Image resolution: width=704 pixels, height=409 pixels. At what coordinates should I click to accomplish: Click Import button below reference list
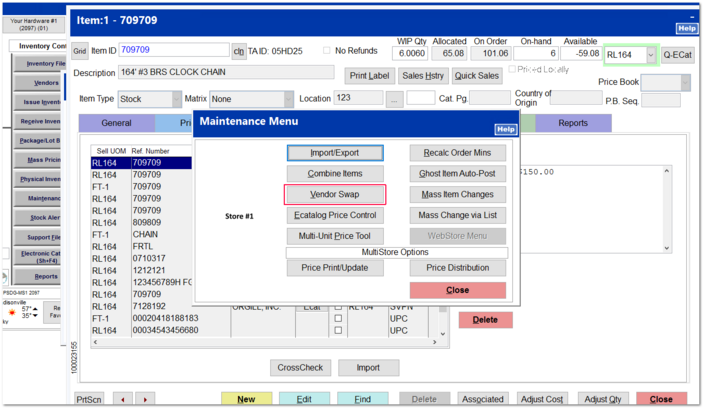(368, 368)
